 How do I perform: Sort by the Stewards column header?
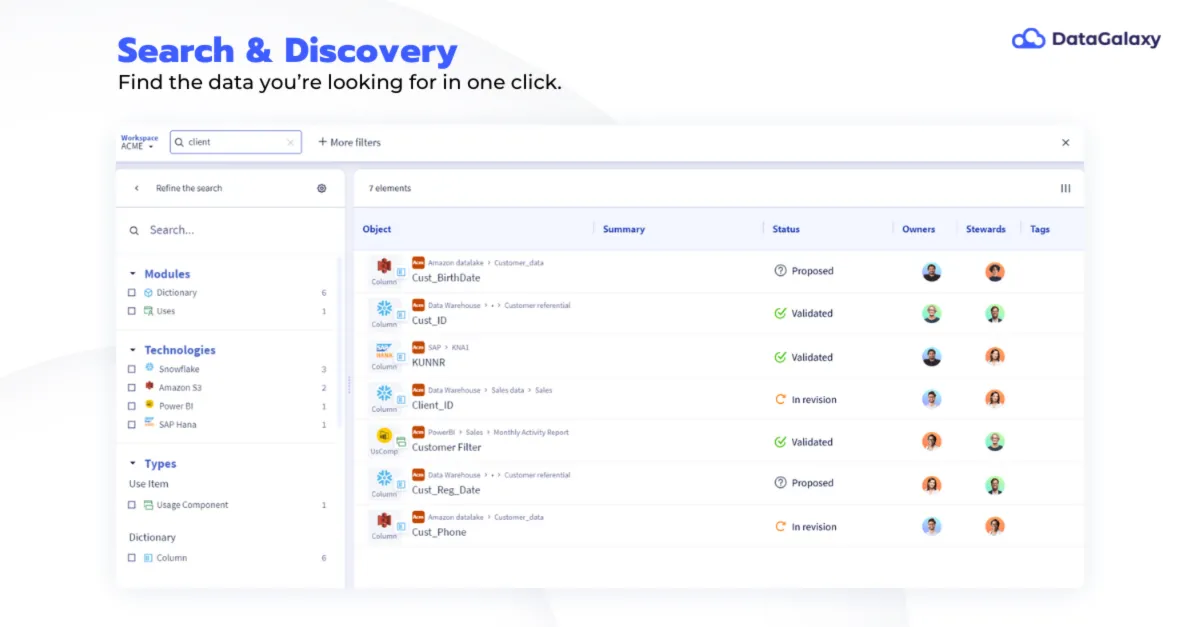tap(986, 229)
